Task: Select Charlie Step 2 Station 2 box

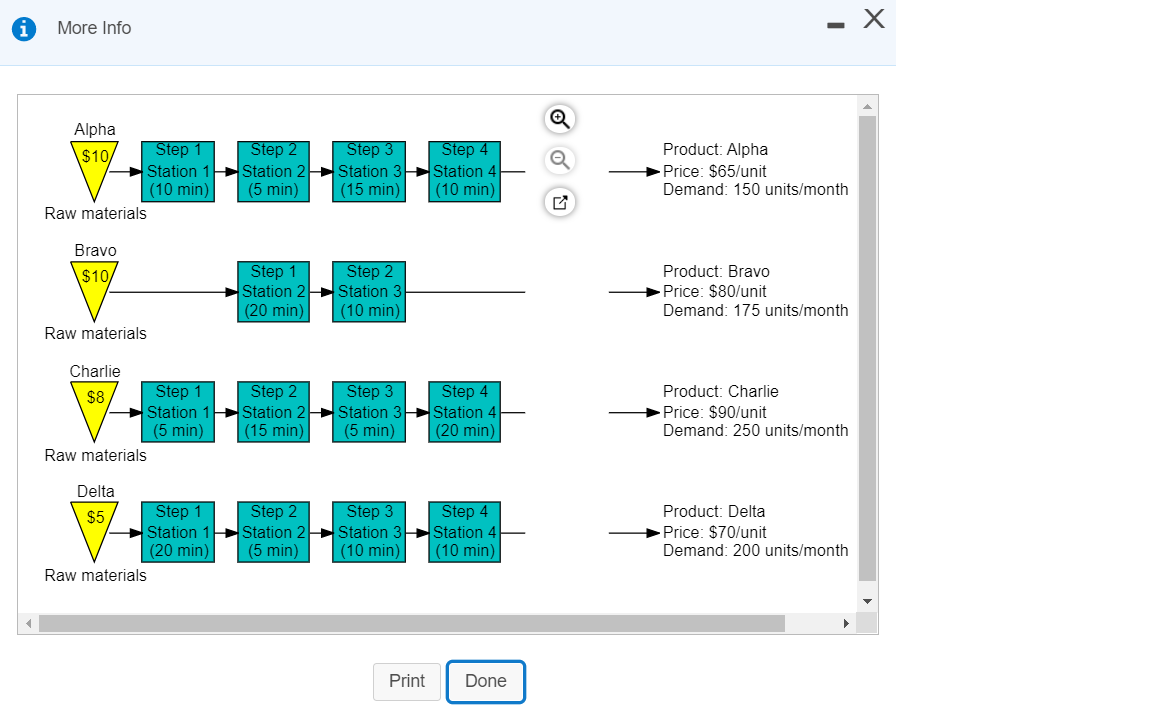Action: 273,412
